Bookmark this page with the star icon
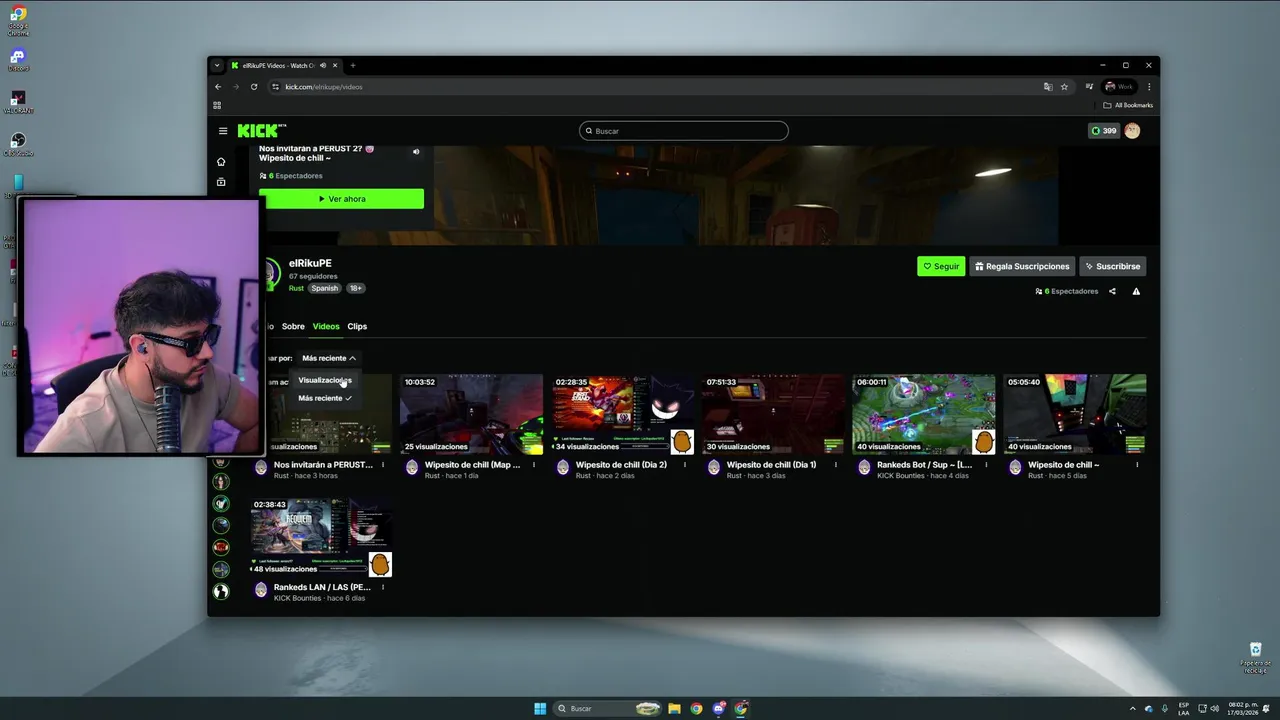The width and height of the screenshot is (1280, 720). (1064, 87)
